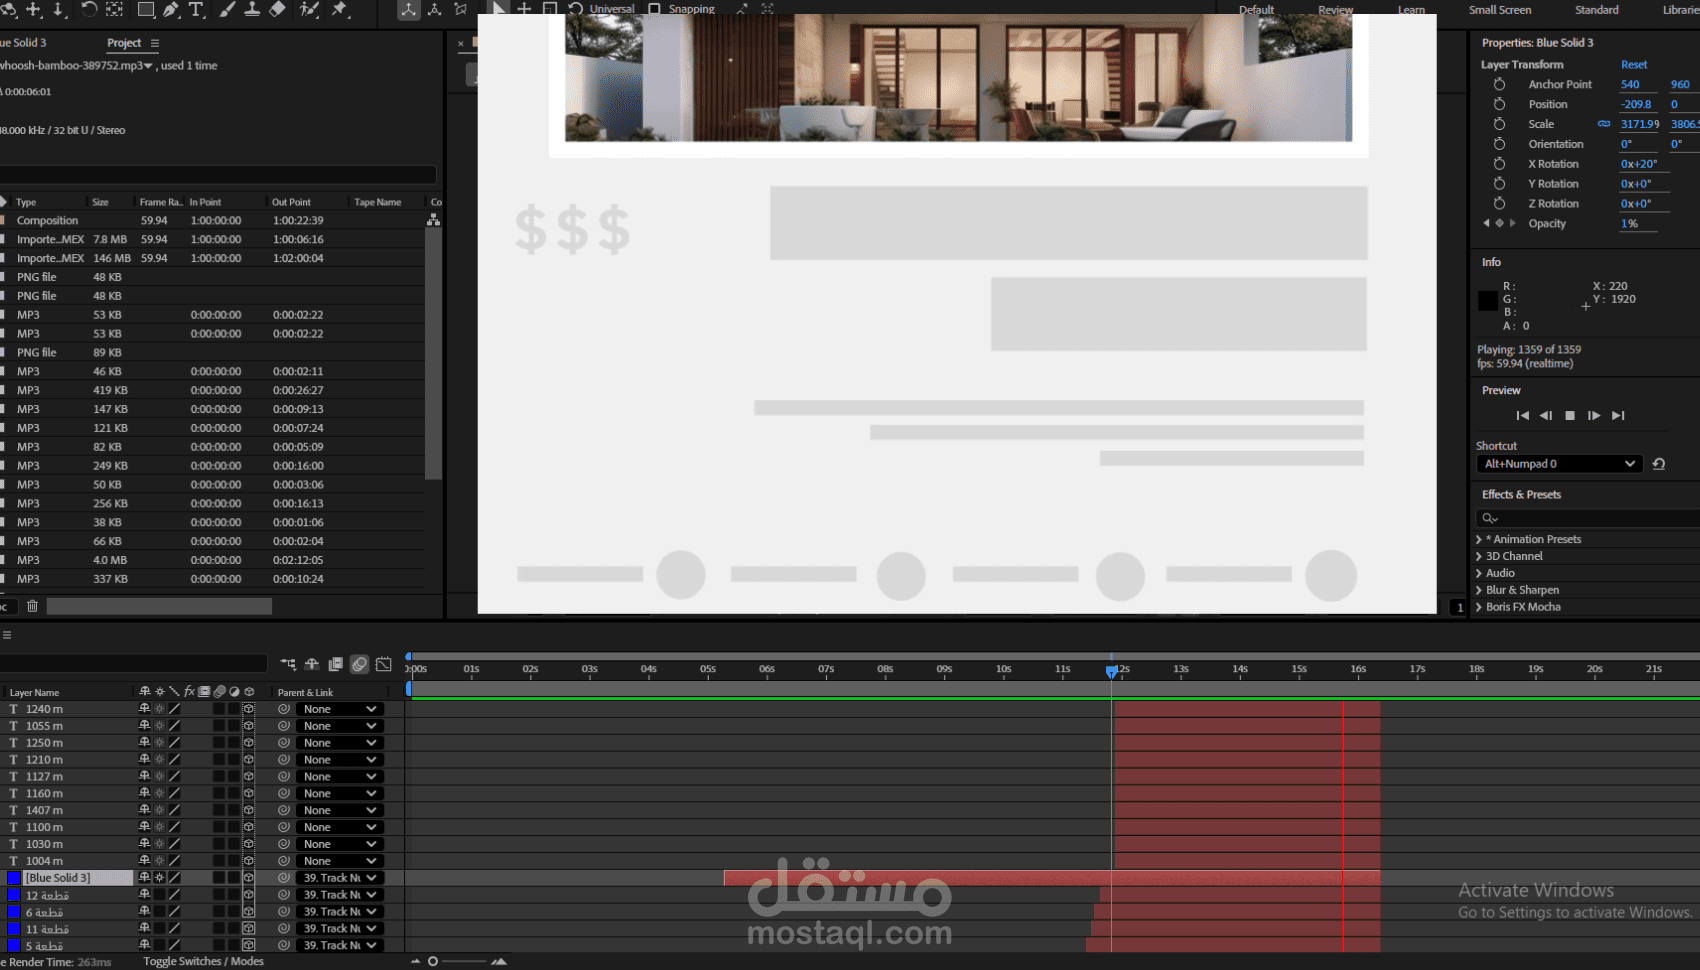Hide the 1240 m text layer

(3, 708)
